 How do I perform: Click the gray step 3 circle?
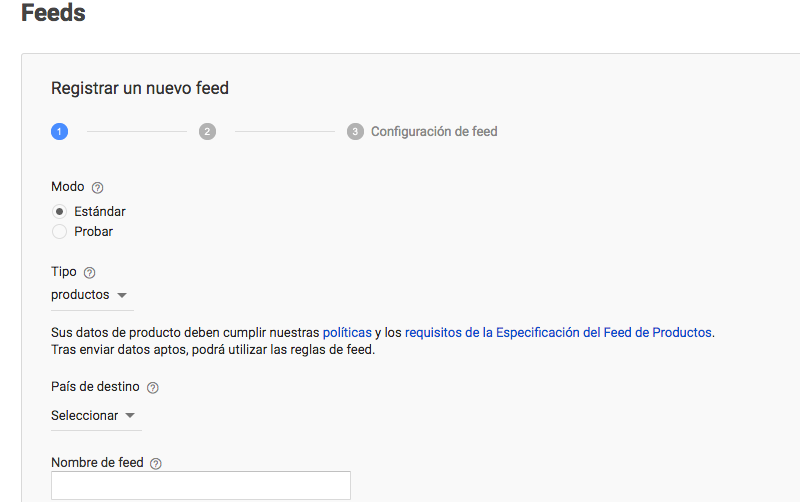pos(355,132)
